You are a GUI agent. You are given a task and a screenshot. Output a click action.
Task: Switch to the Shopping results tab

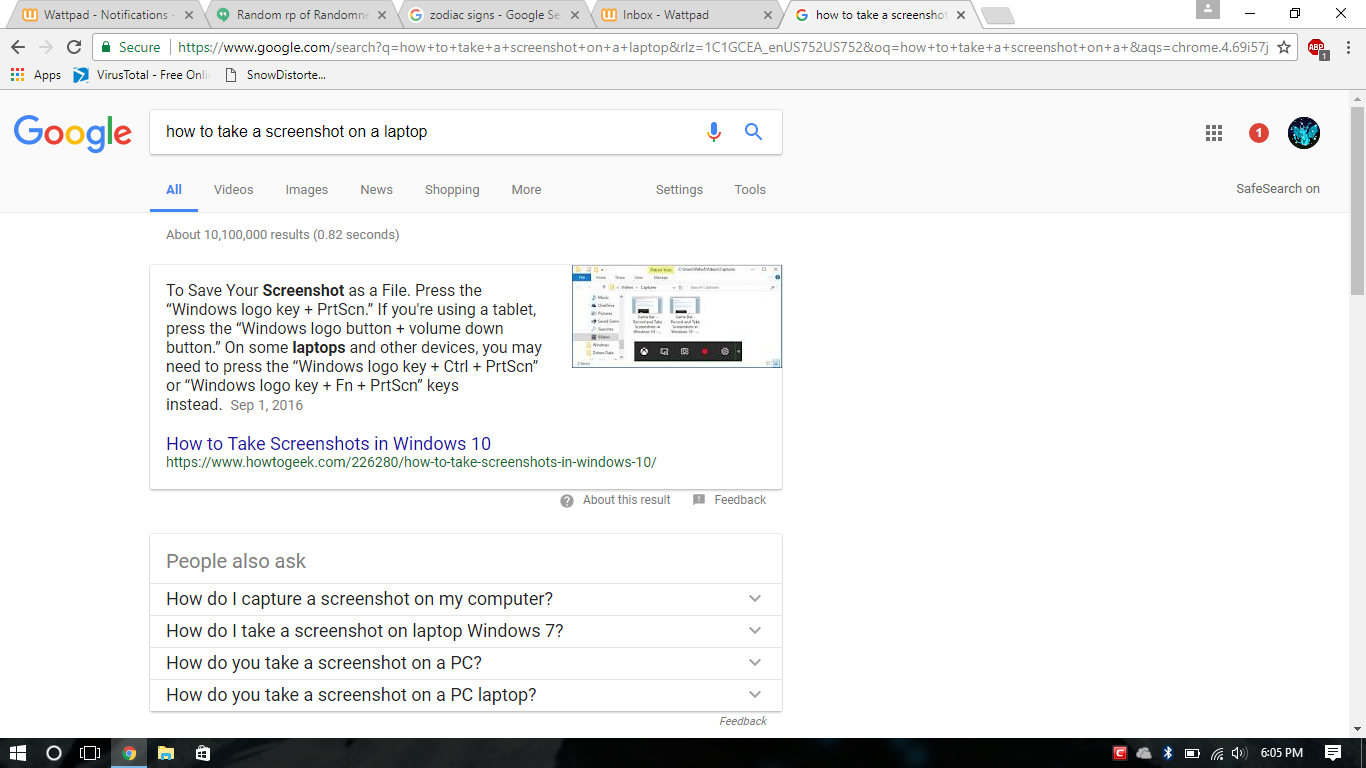pyautogui.click(x=452, y=190)
